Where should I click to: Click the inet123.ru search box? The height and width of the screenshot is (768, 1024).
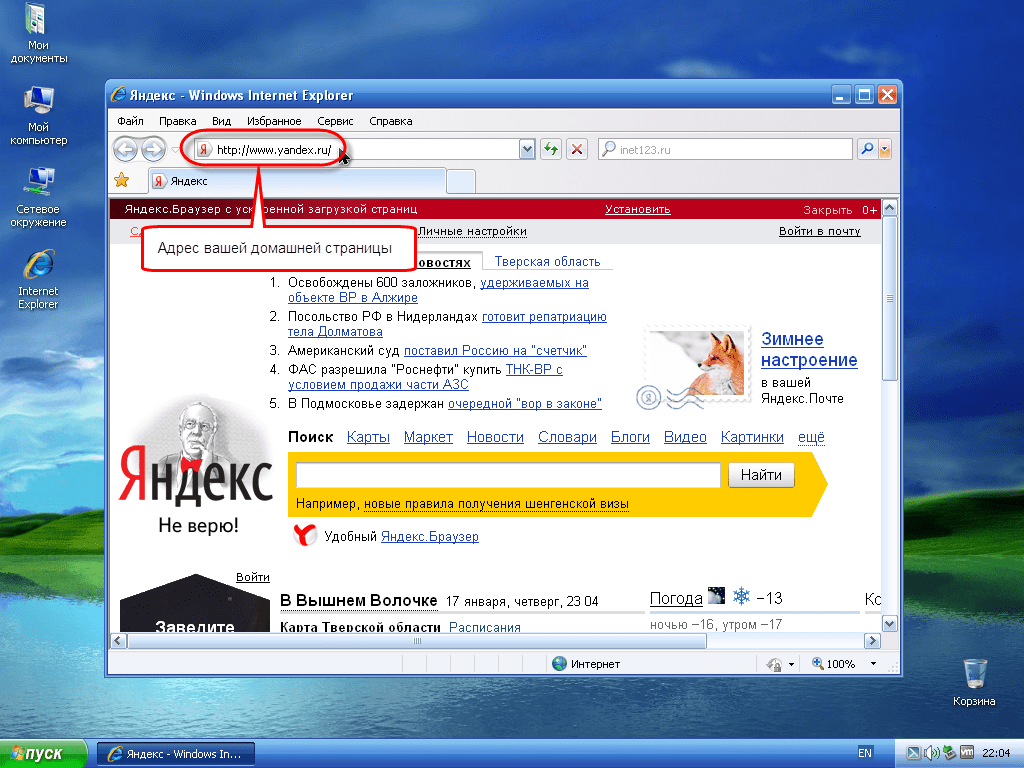726,149
